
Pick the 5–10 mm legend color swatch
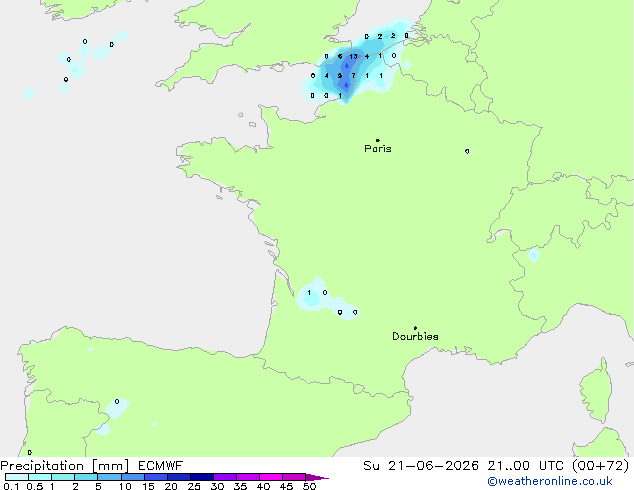click(109, 477)
